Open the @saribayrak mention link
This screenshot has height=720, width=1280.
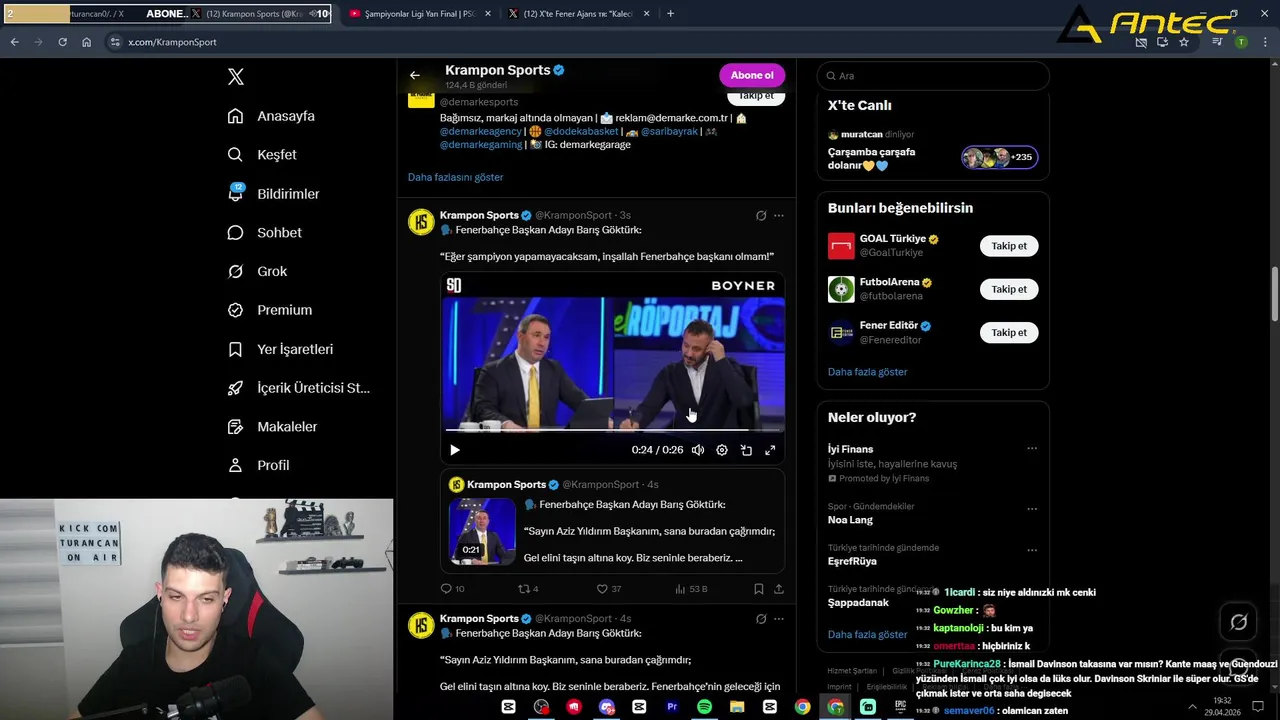click(x=670, y=131)
